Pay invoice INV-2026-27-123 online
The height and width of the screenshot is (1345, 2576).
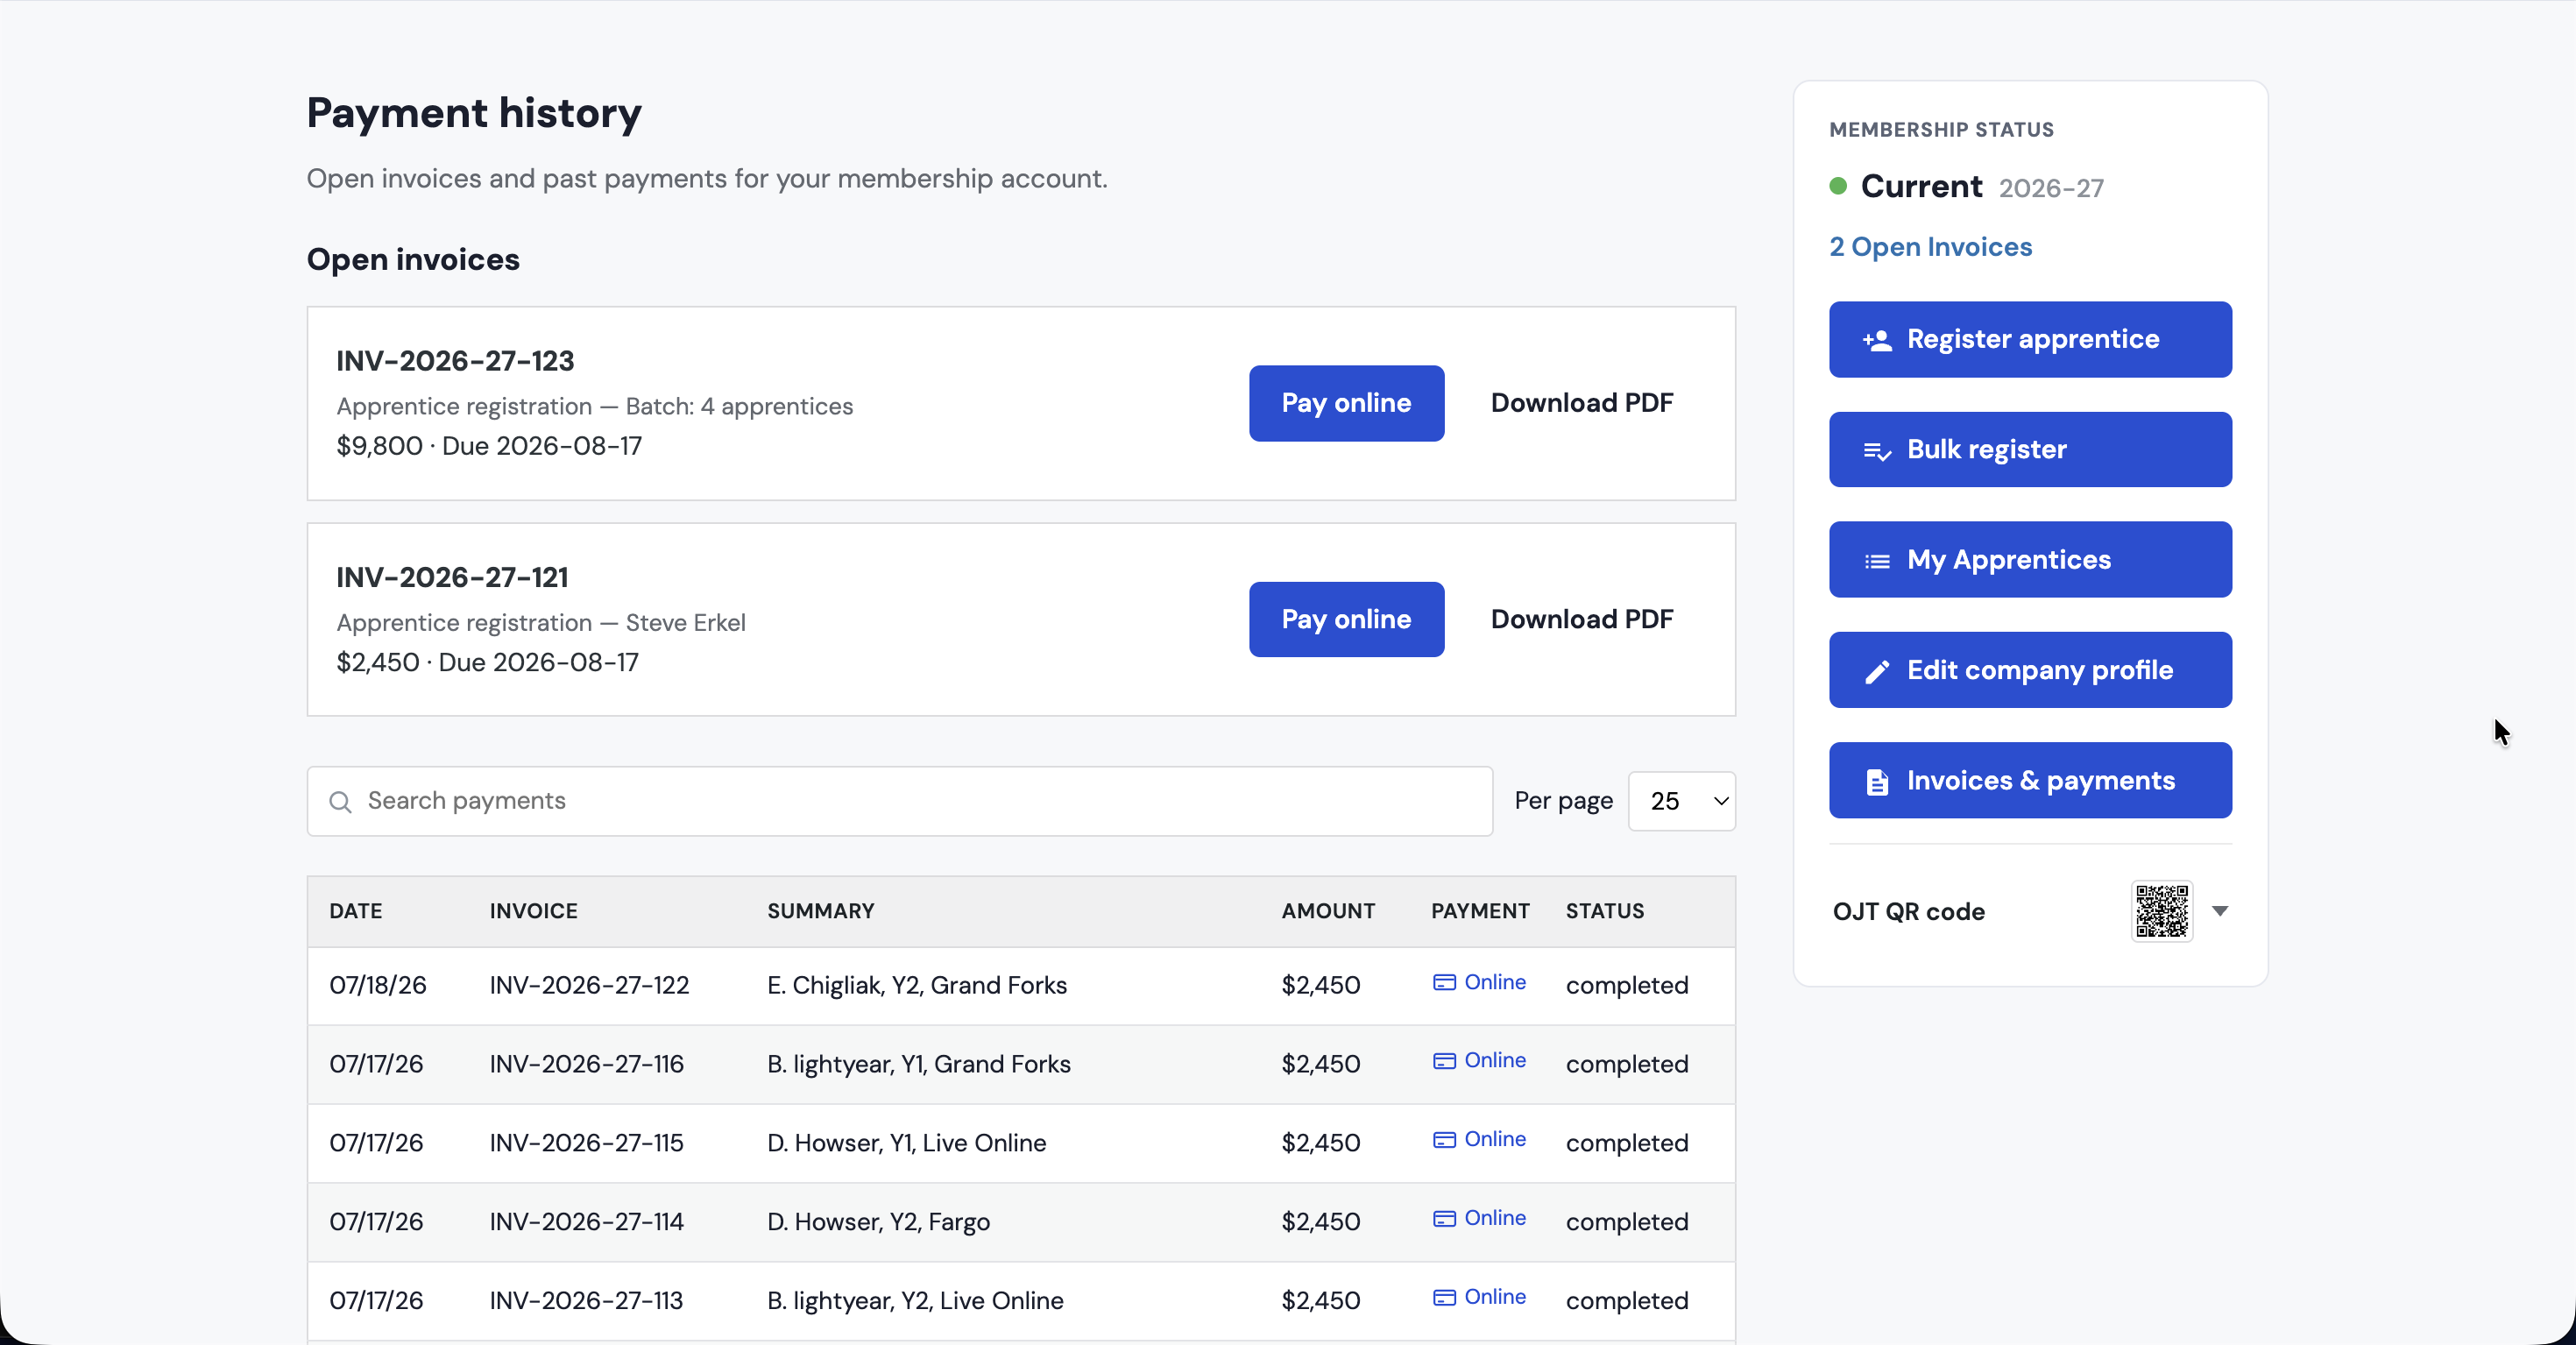click(1346, 403)
